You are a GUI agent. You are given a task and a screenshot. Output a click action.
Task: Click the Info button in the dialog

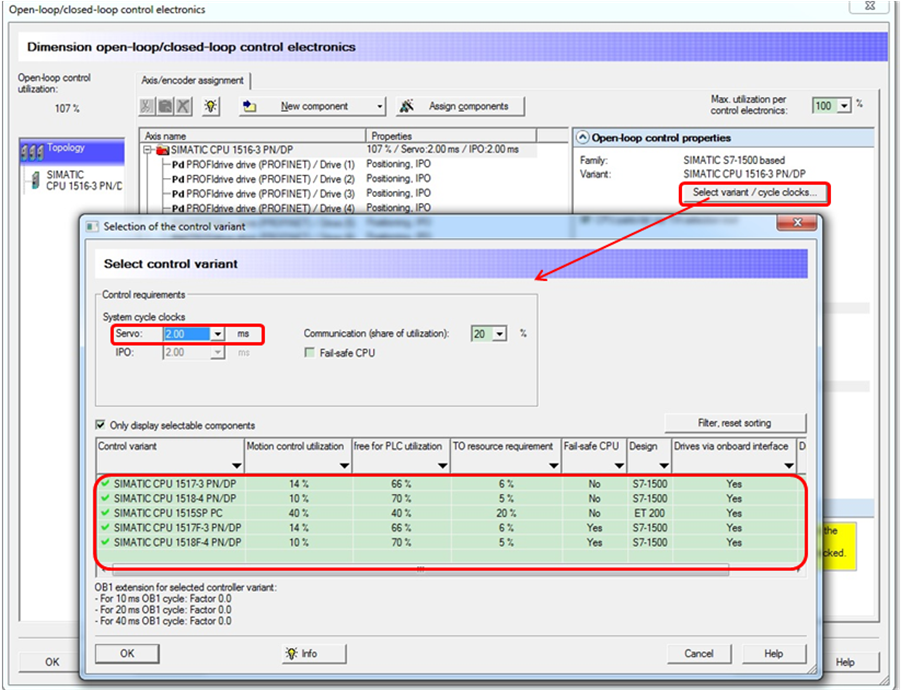(x=314, y=653)
